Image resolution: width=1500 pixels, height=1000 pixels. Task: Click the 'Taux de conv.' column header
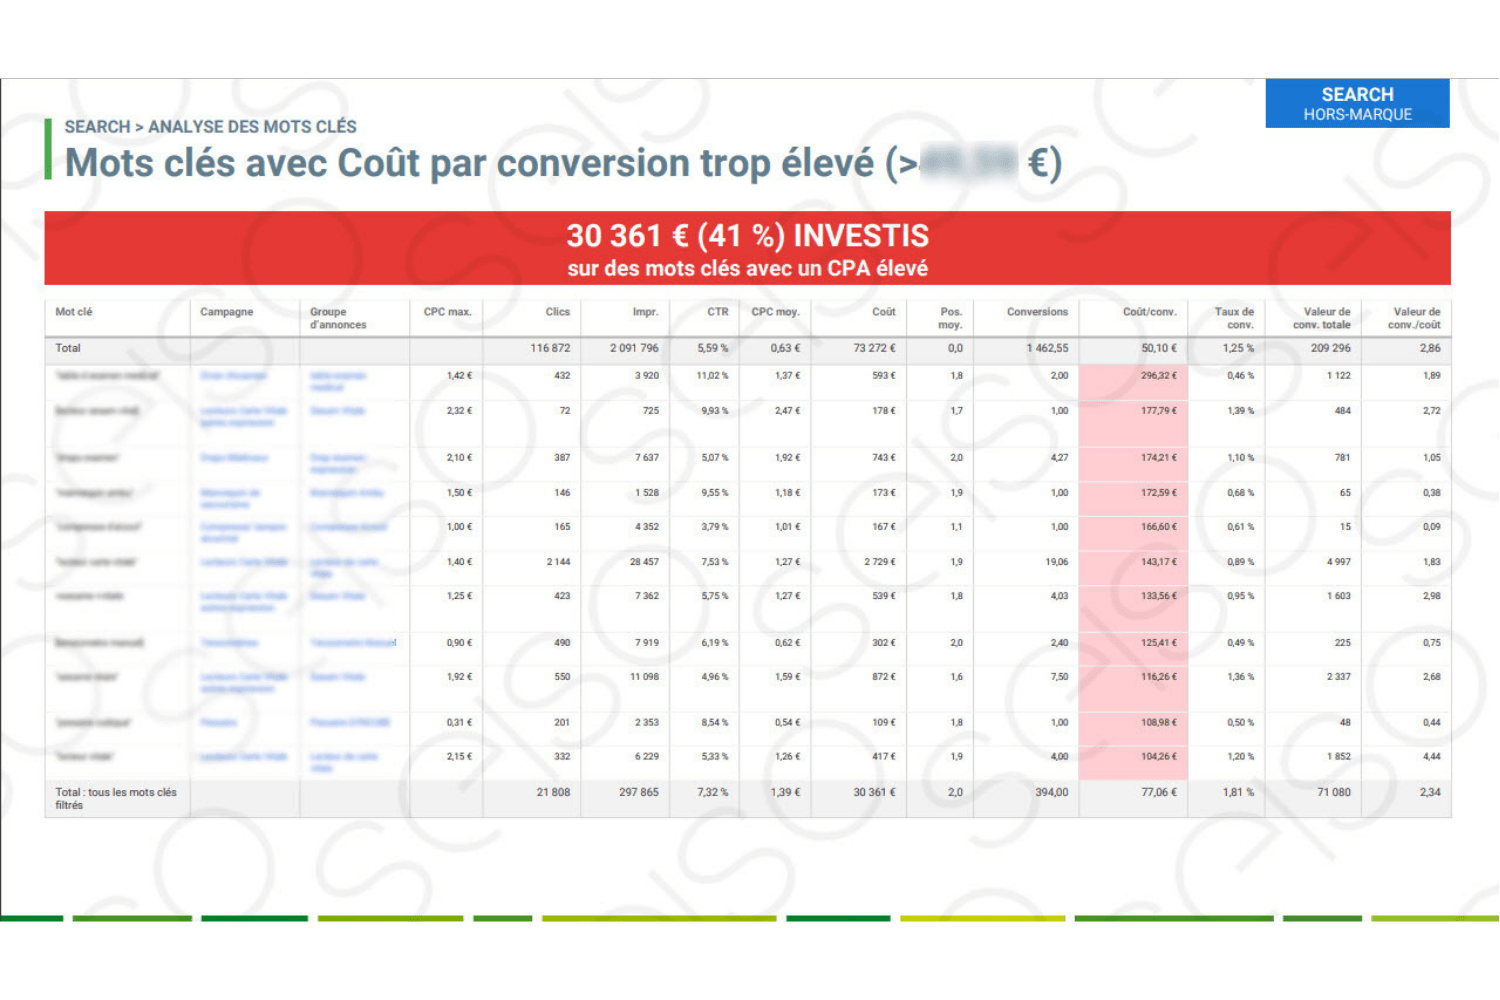(1234, 318)
